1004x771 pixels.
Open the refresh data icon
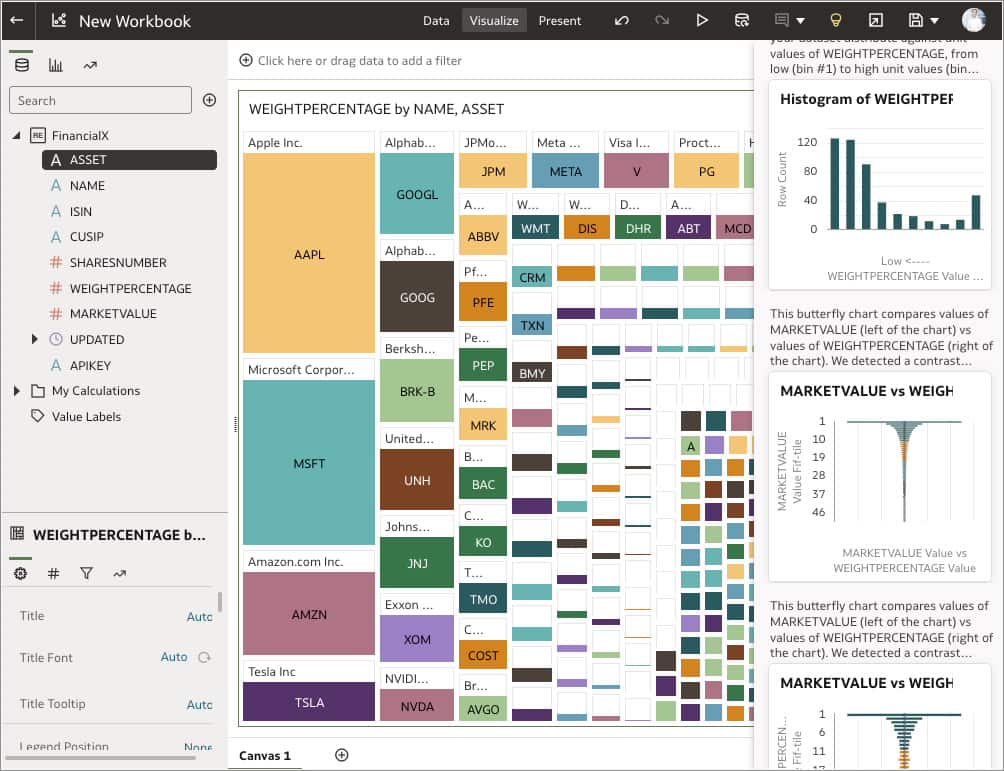pos(741,20)
